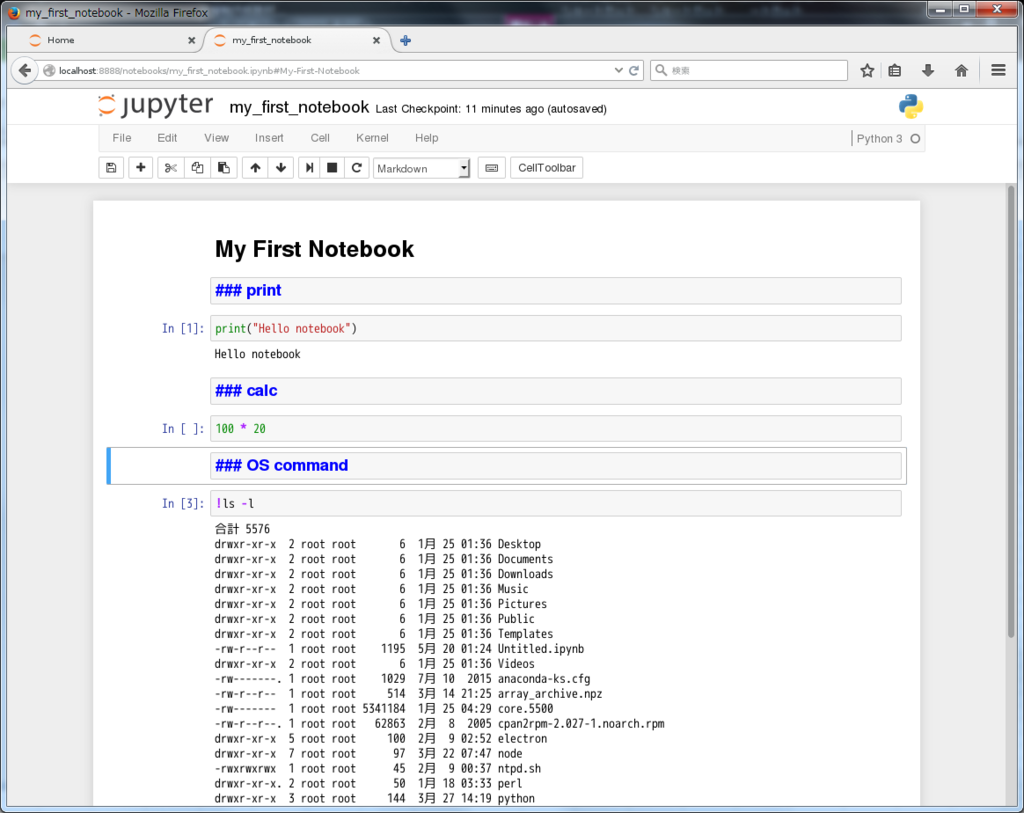Move the selected cell down with the arrow icon

click(281, 168)
